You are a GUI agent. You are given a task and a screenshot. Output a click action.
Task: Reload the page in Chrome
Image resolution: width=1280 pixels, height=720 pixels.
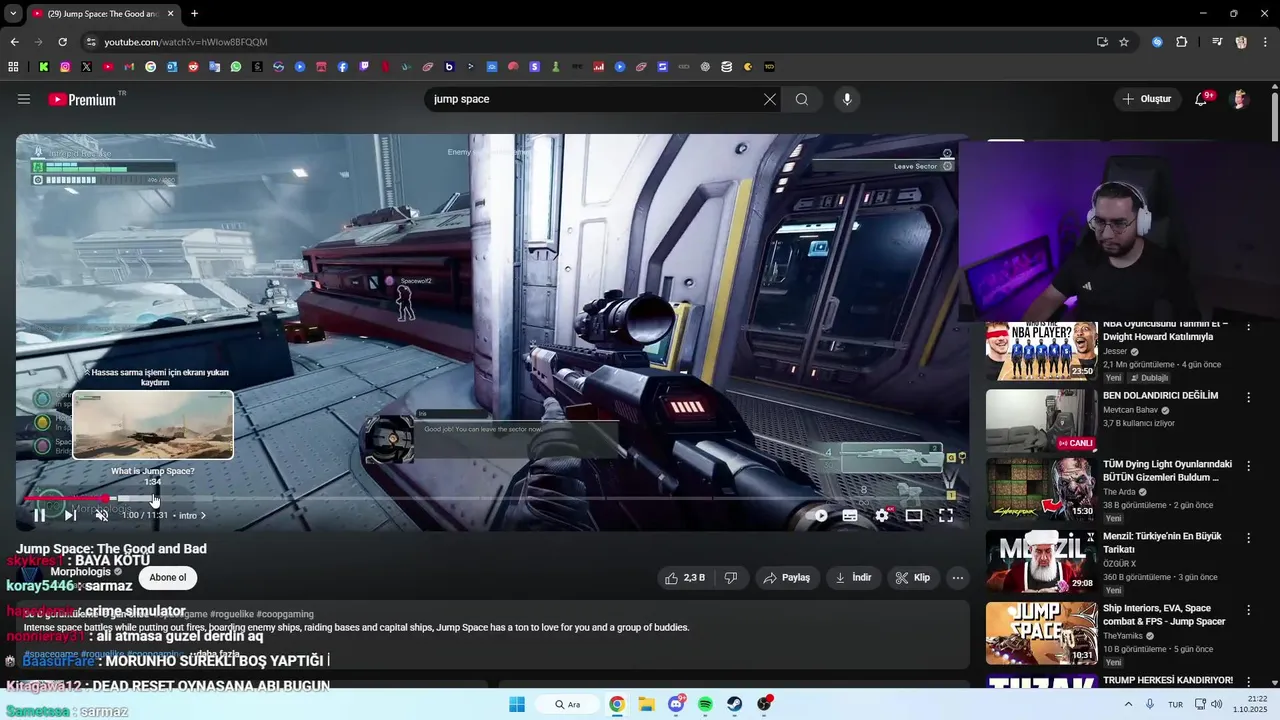[62, 42]
